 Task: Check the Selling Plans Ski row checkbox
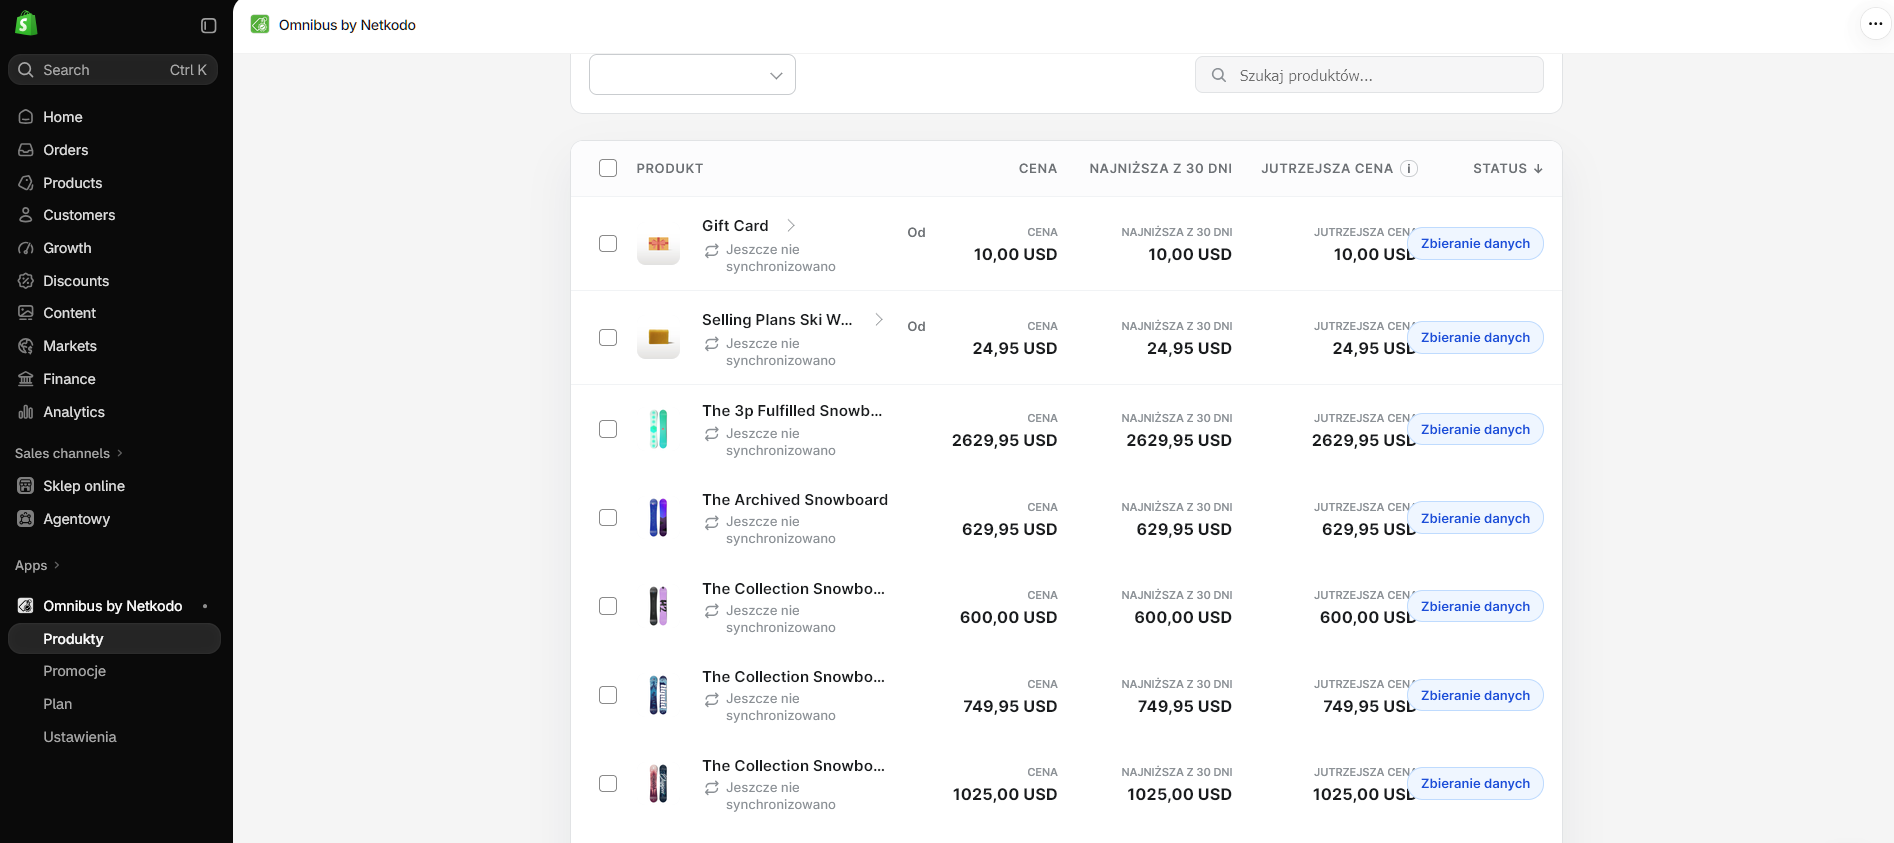(x=608, y=337)
